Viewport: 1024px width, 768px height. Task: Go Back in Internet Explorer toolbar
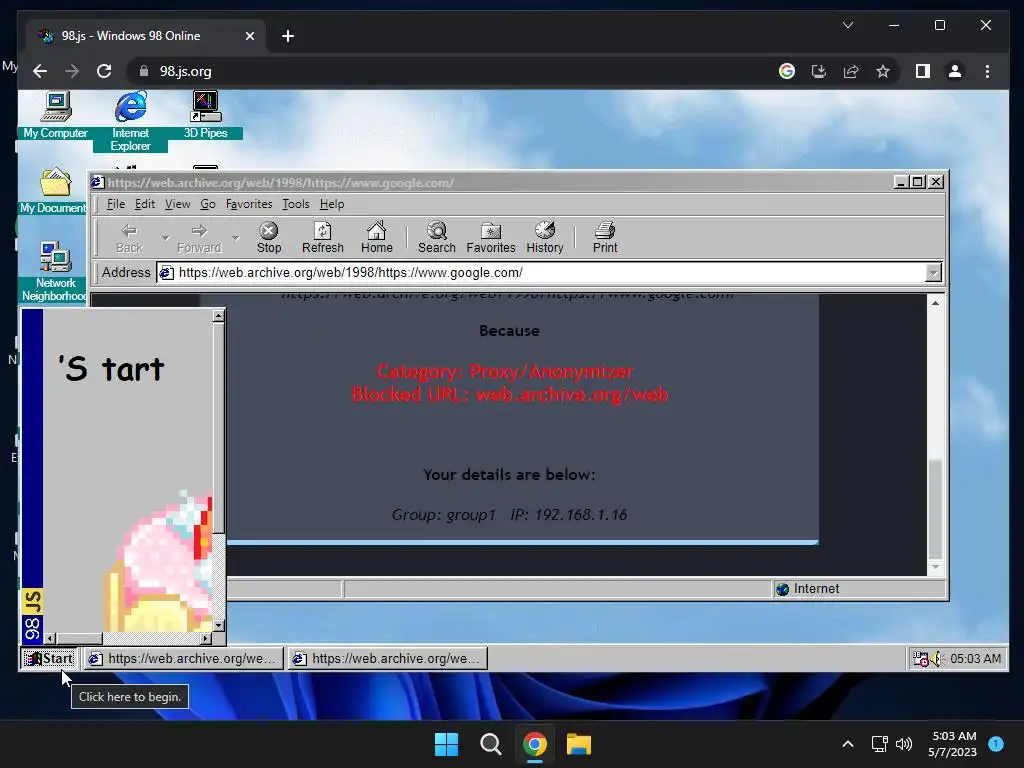pos(129,238)
